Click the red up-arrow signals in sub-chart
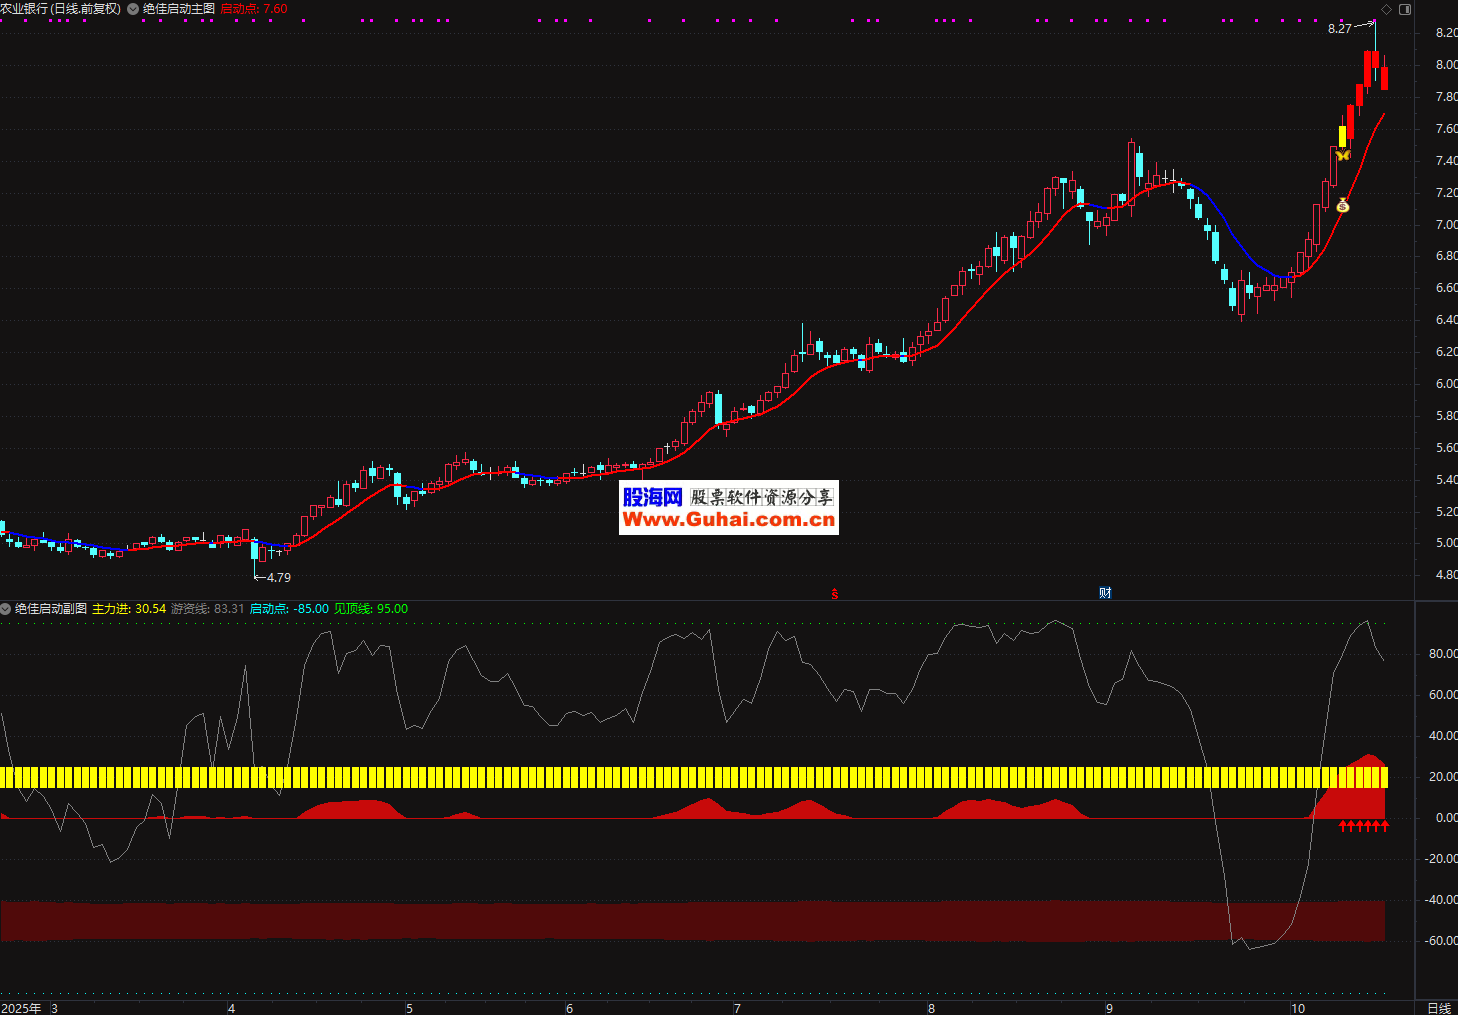This screenshot has height=1015, width=1458. (x=1364, y=826)
